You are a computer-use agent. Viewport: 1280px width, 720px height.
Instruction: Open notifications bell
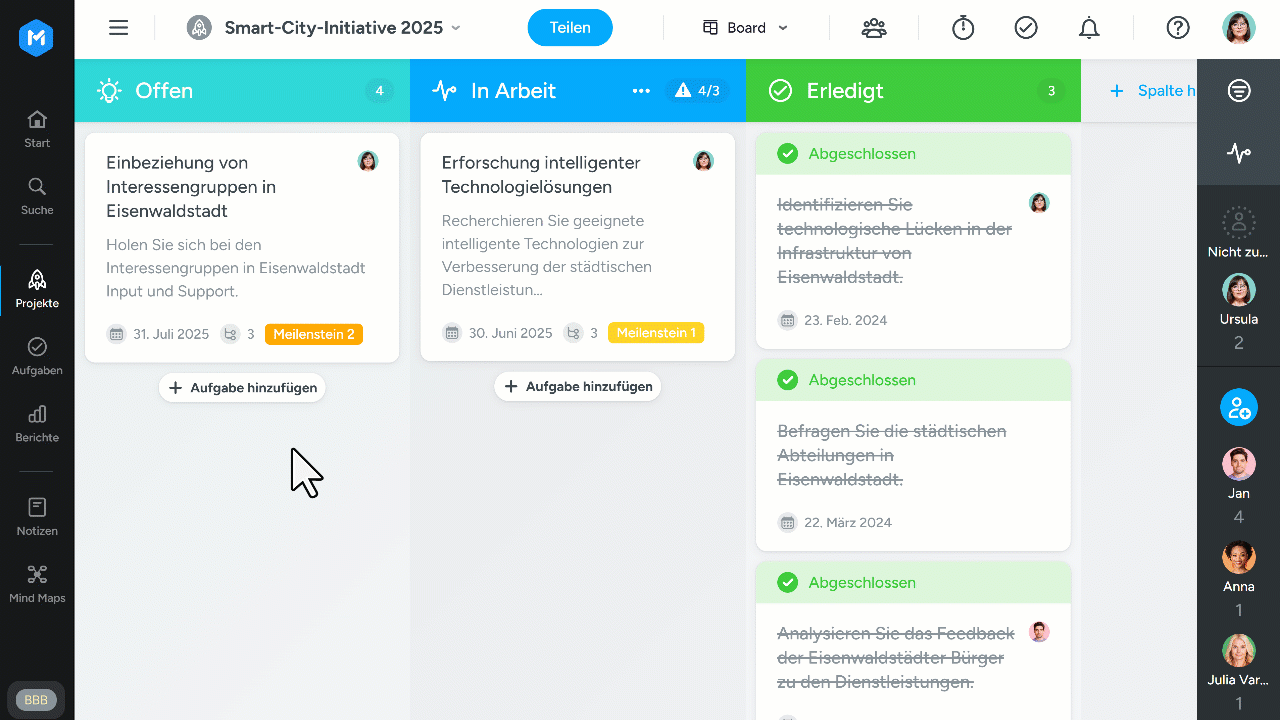click(1089, 28)
